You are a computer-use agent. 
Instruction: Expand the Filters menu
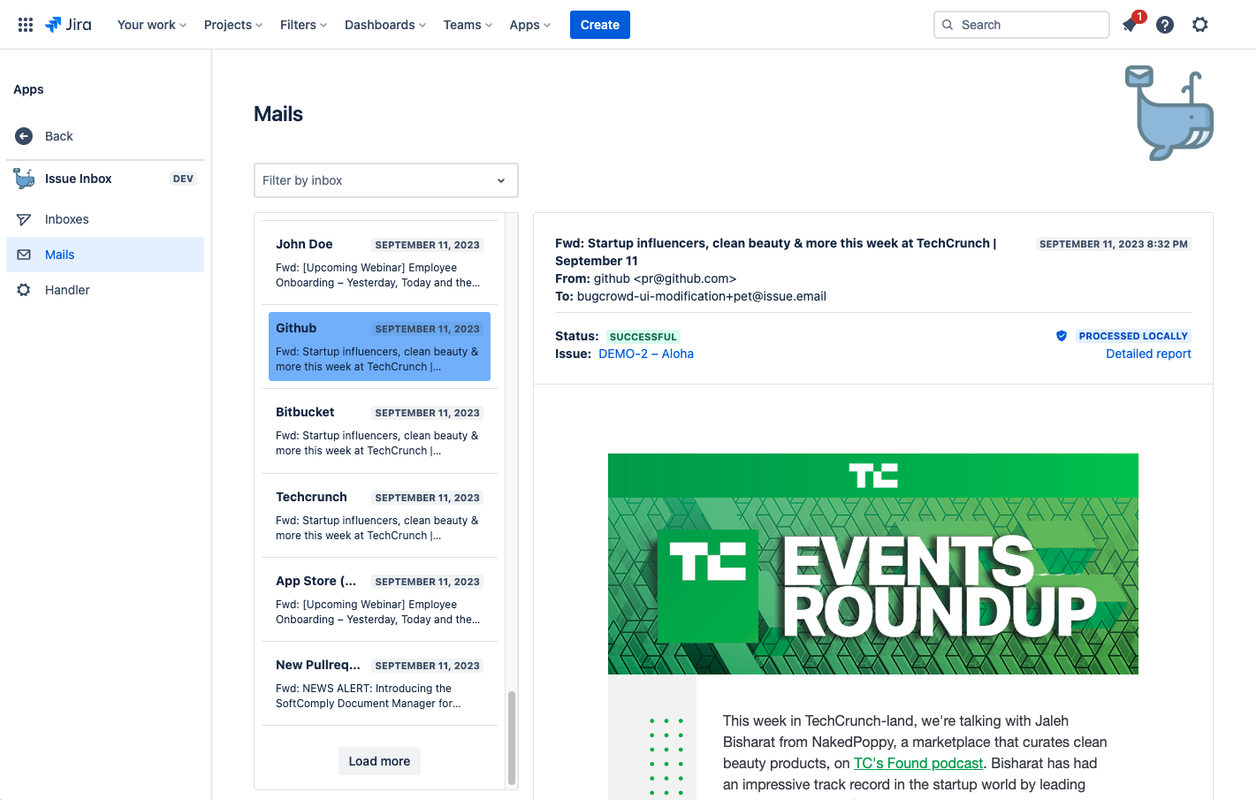(x=304, y=25)
